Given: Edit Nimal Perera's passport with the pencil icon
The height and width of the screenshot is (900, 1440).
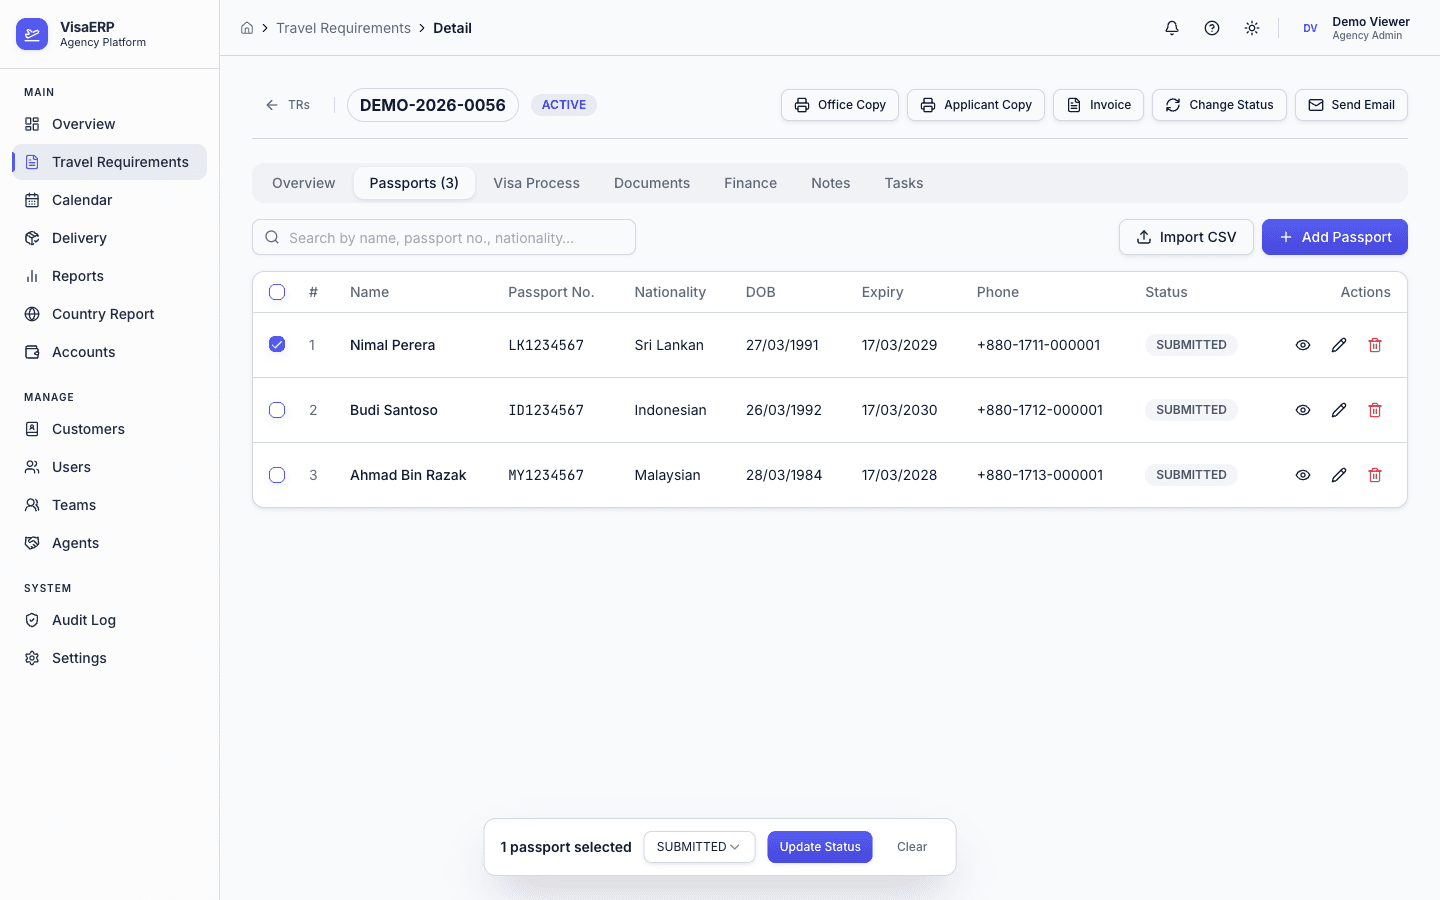Looking at the screenshot, I should click(1339, 345).
